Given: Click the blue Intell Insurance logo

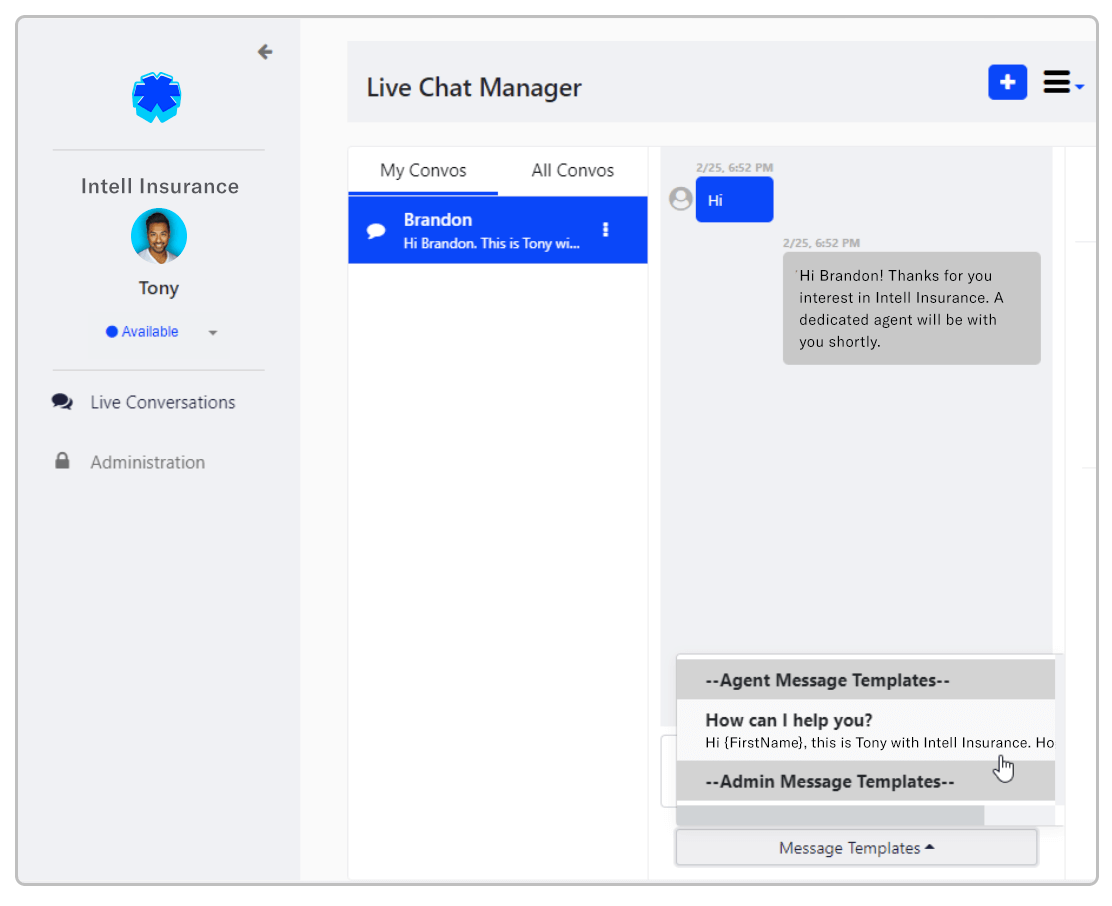Looking at the screenshot, I should [x=157, y=98].
